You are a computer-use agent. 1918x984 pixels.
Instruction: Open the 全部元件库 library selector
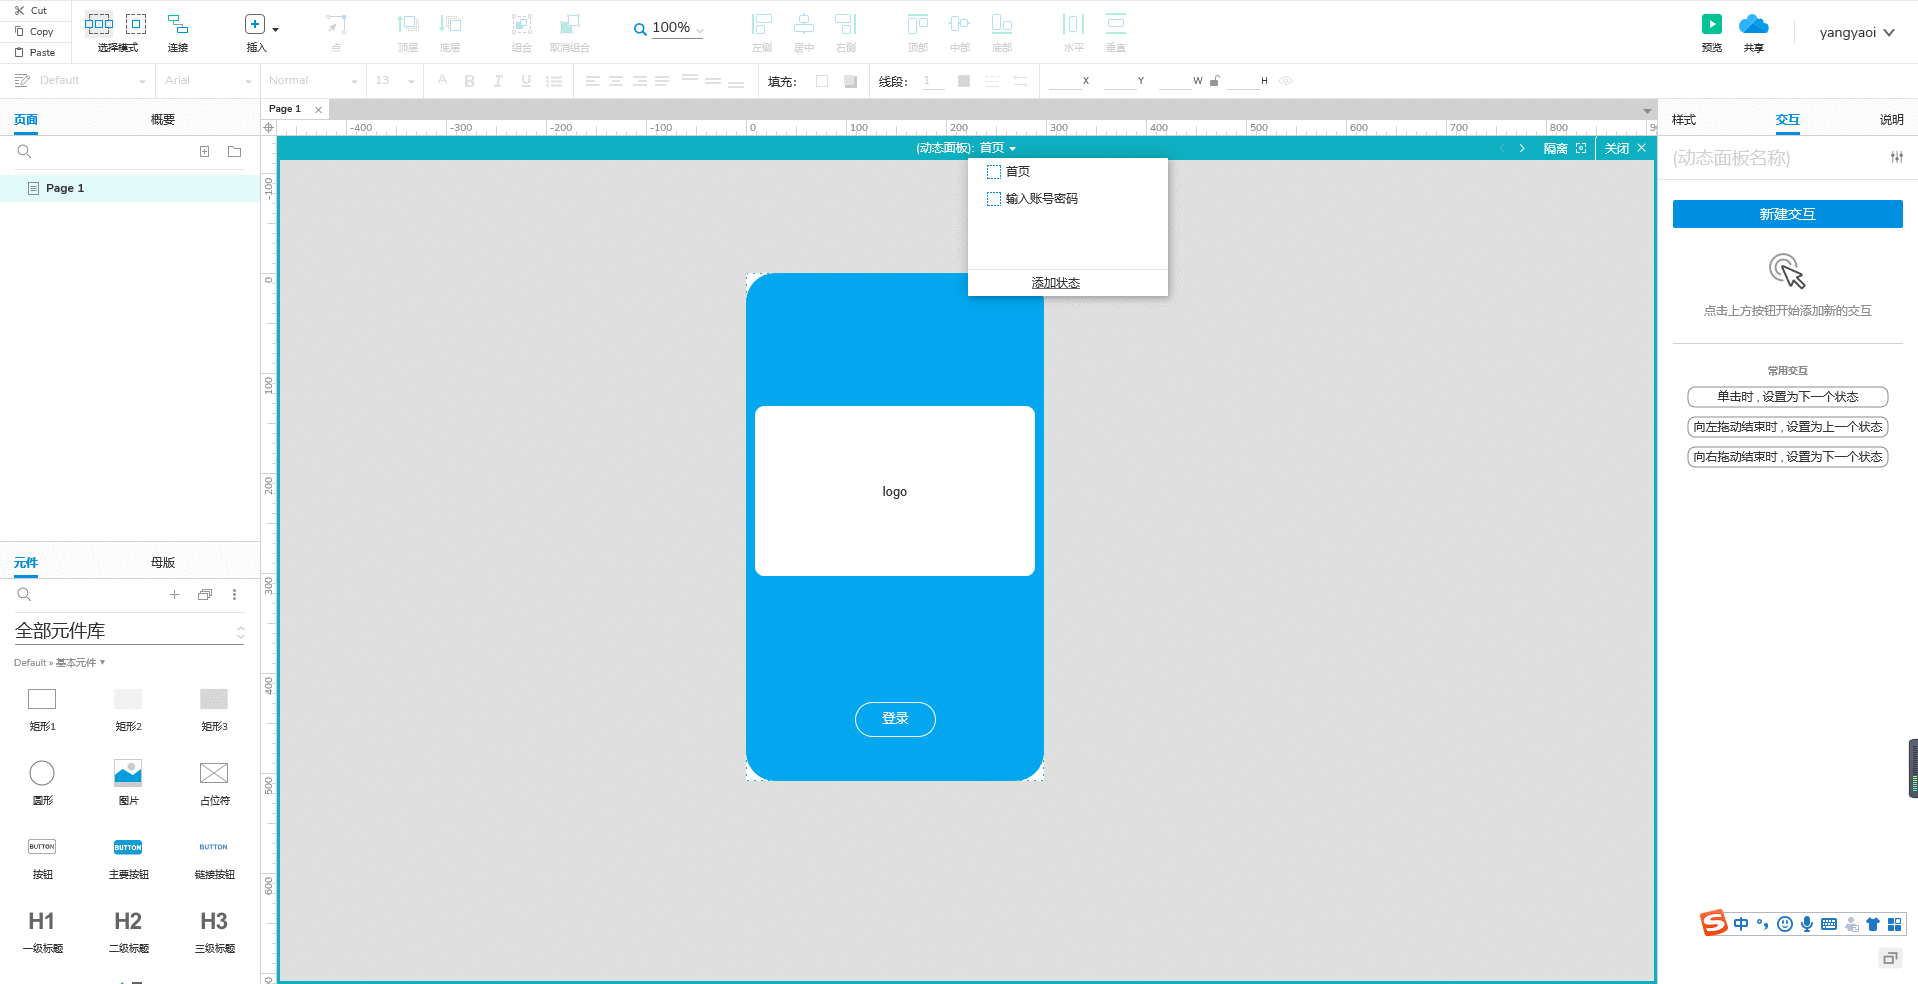click(x=129, y=631)
